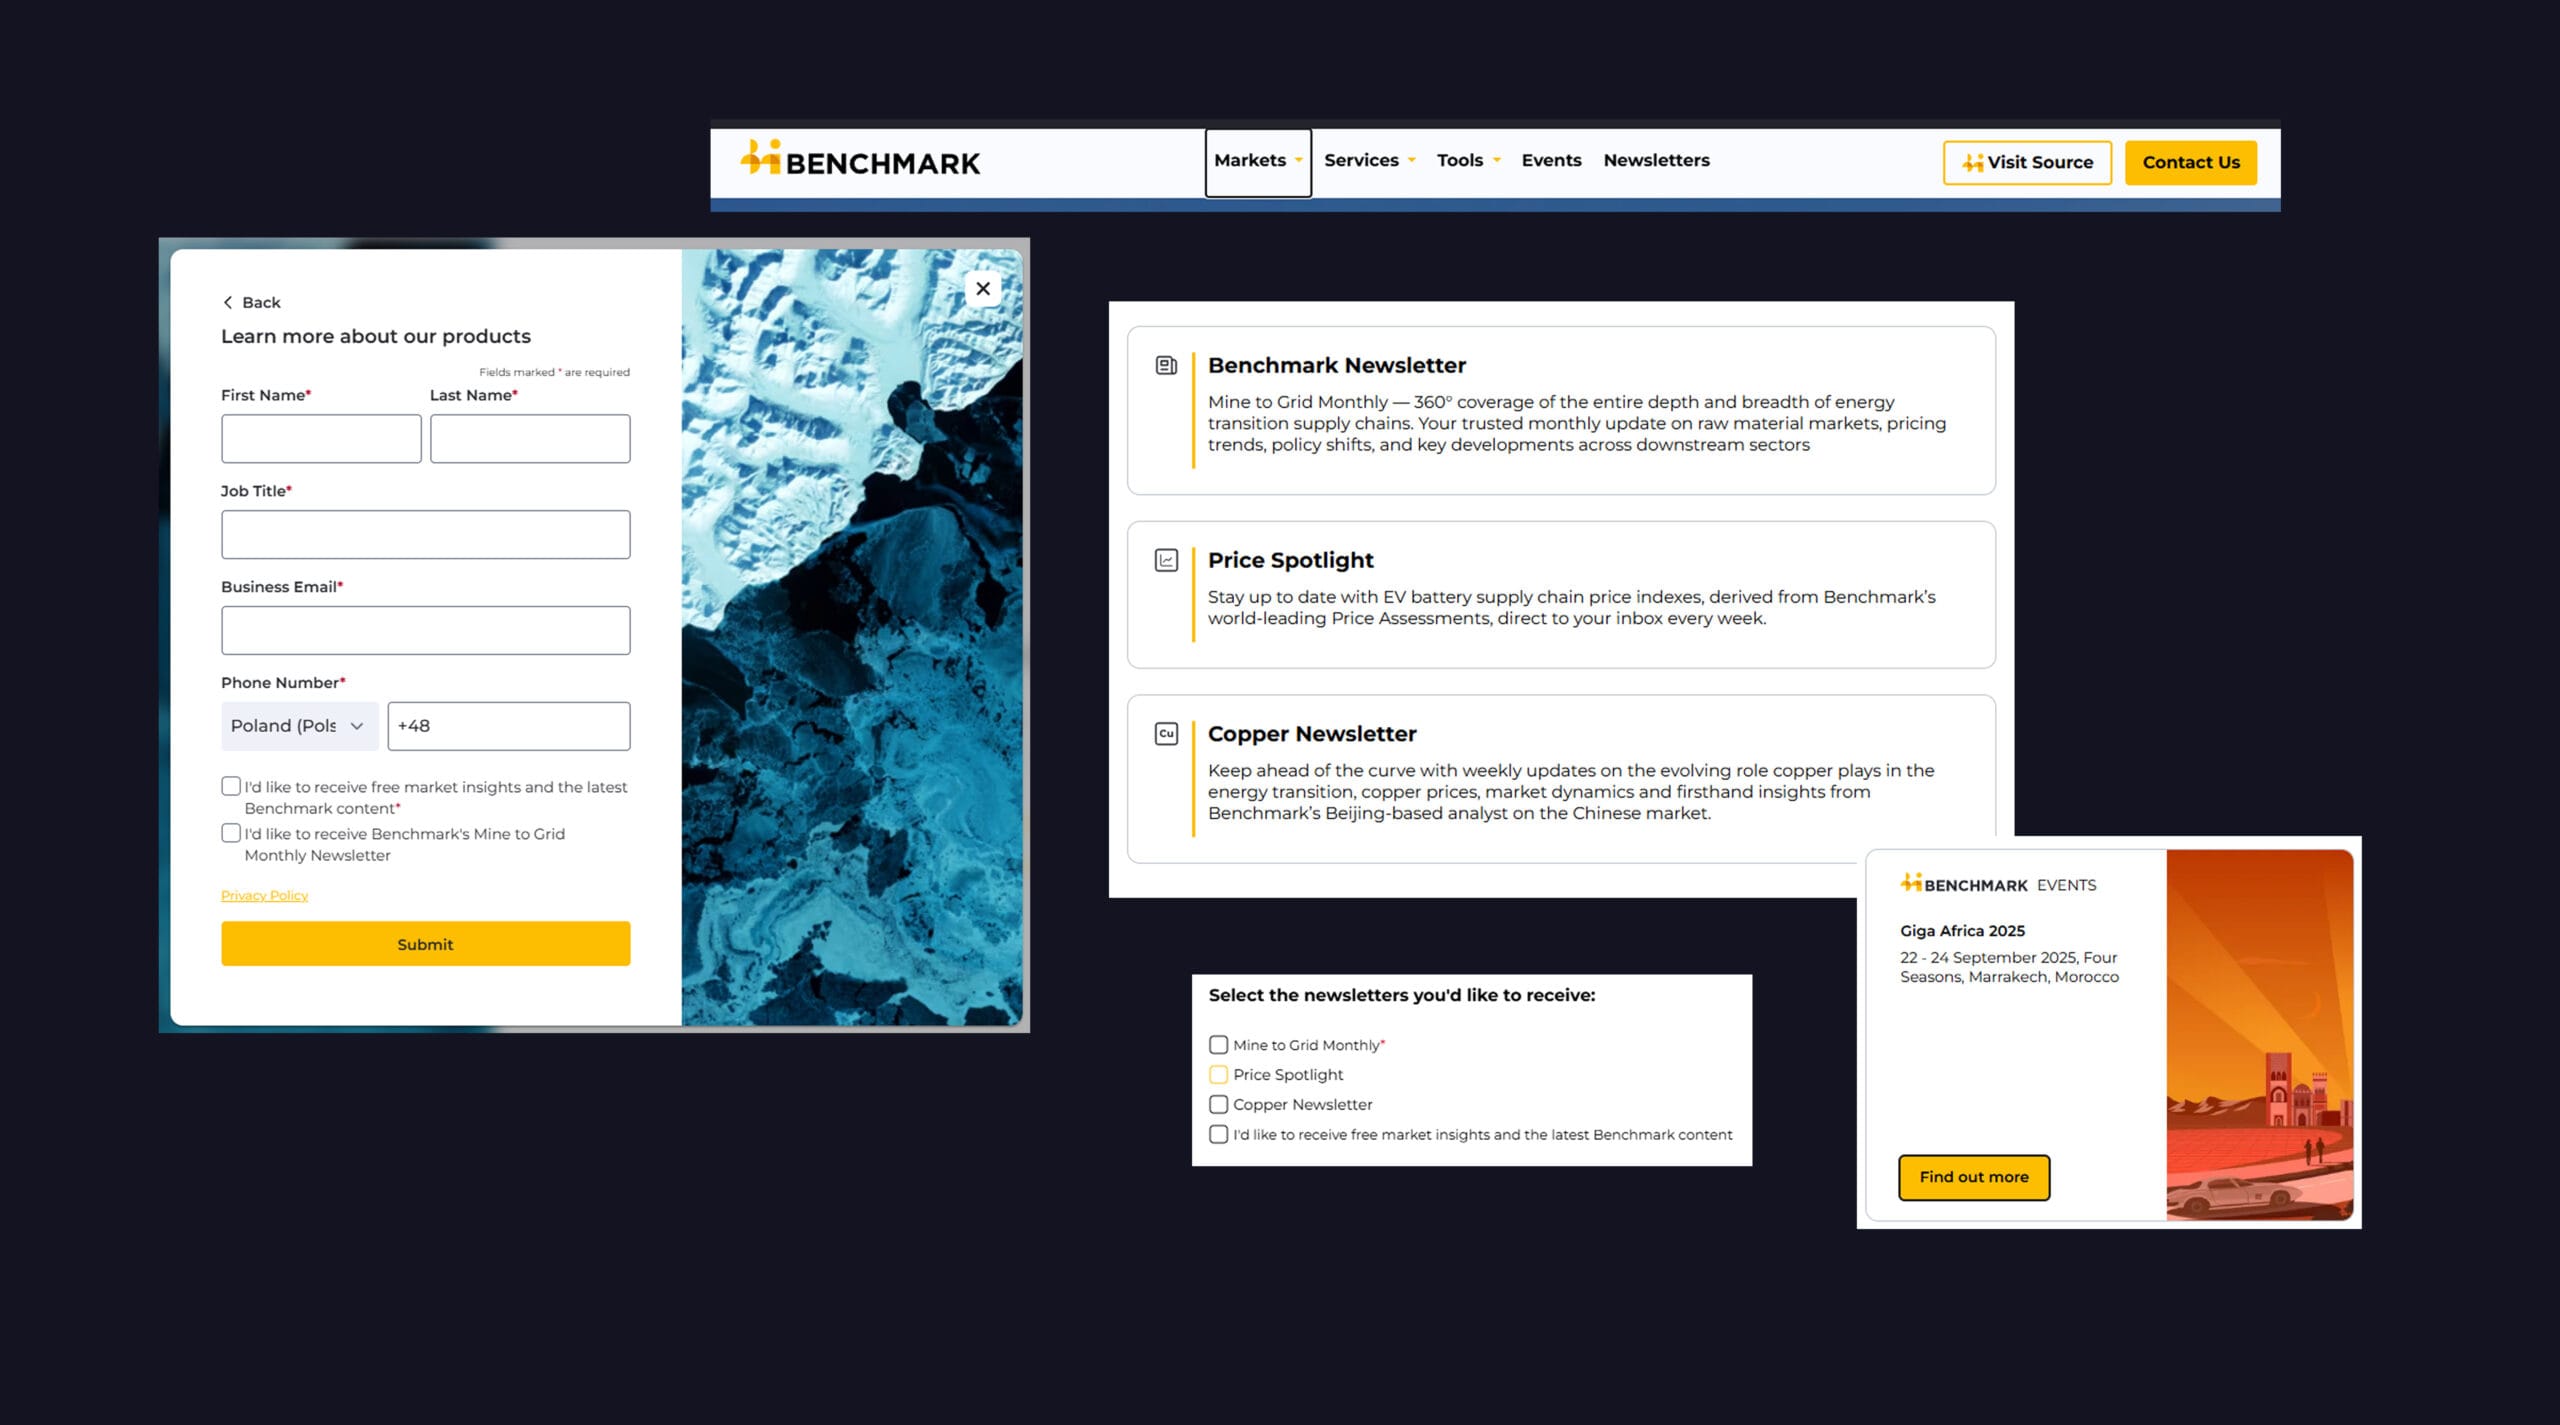
Task: Click the Benchmark Newsletter newspaper icon
Action: [1166, 365]
